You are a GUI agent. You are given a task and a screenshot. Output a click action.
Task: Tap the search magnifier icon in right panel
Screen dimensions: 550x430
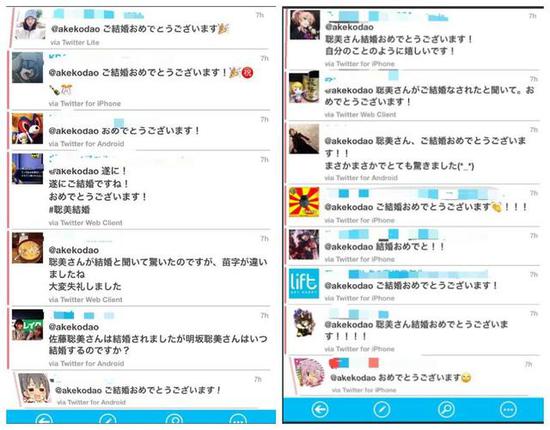446,409
